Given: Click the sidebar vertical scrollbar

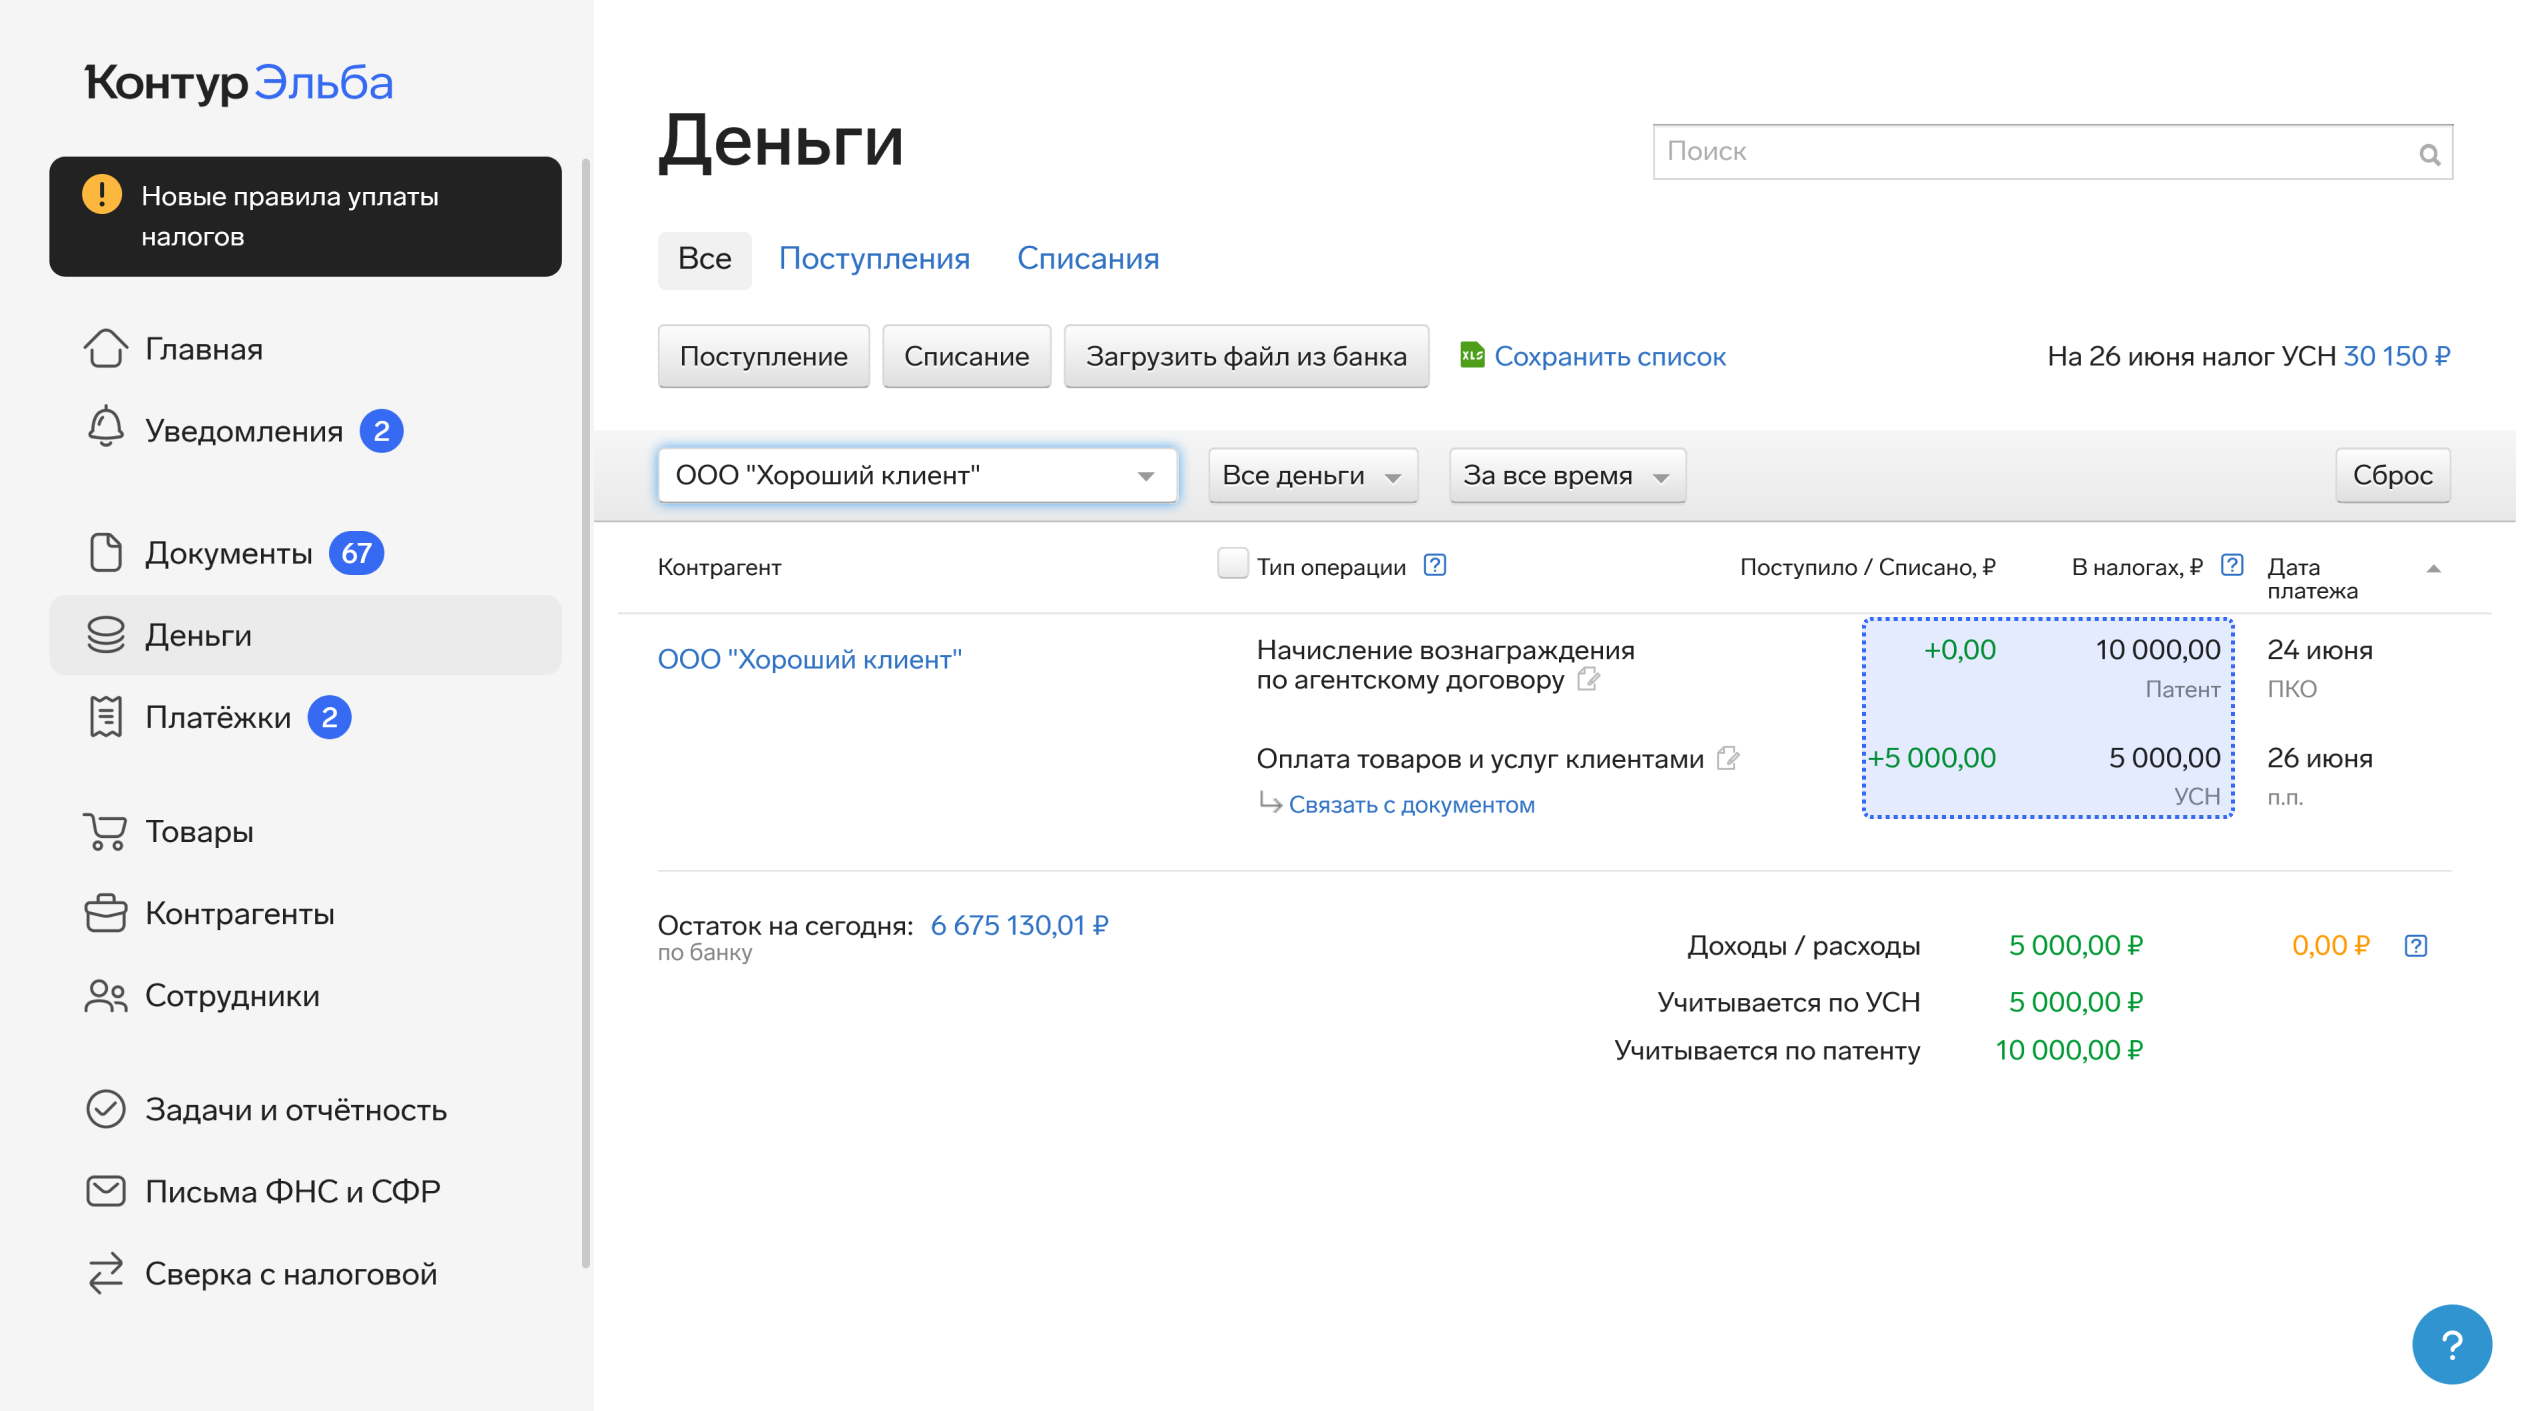Looking at the screenshot, I should (586, 712).
